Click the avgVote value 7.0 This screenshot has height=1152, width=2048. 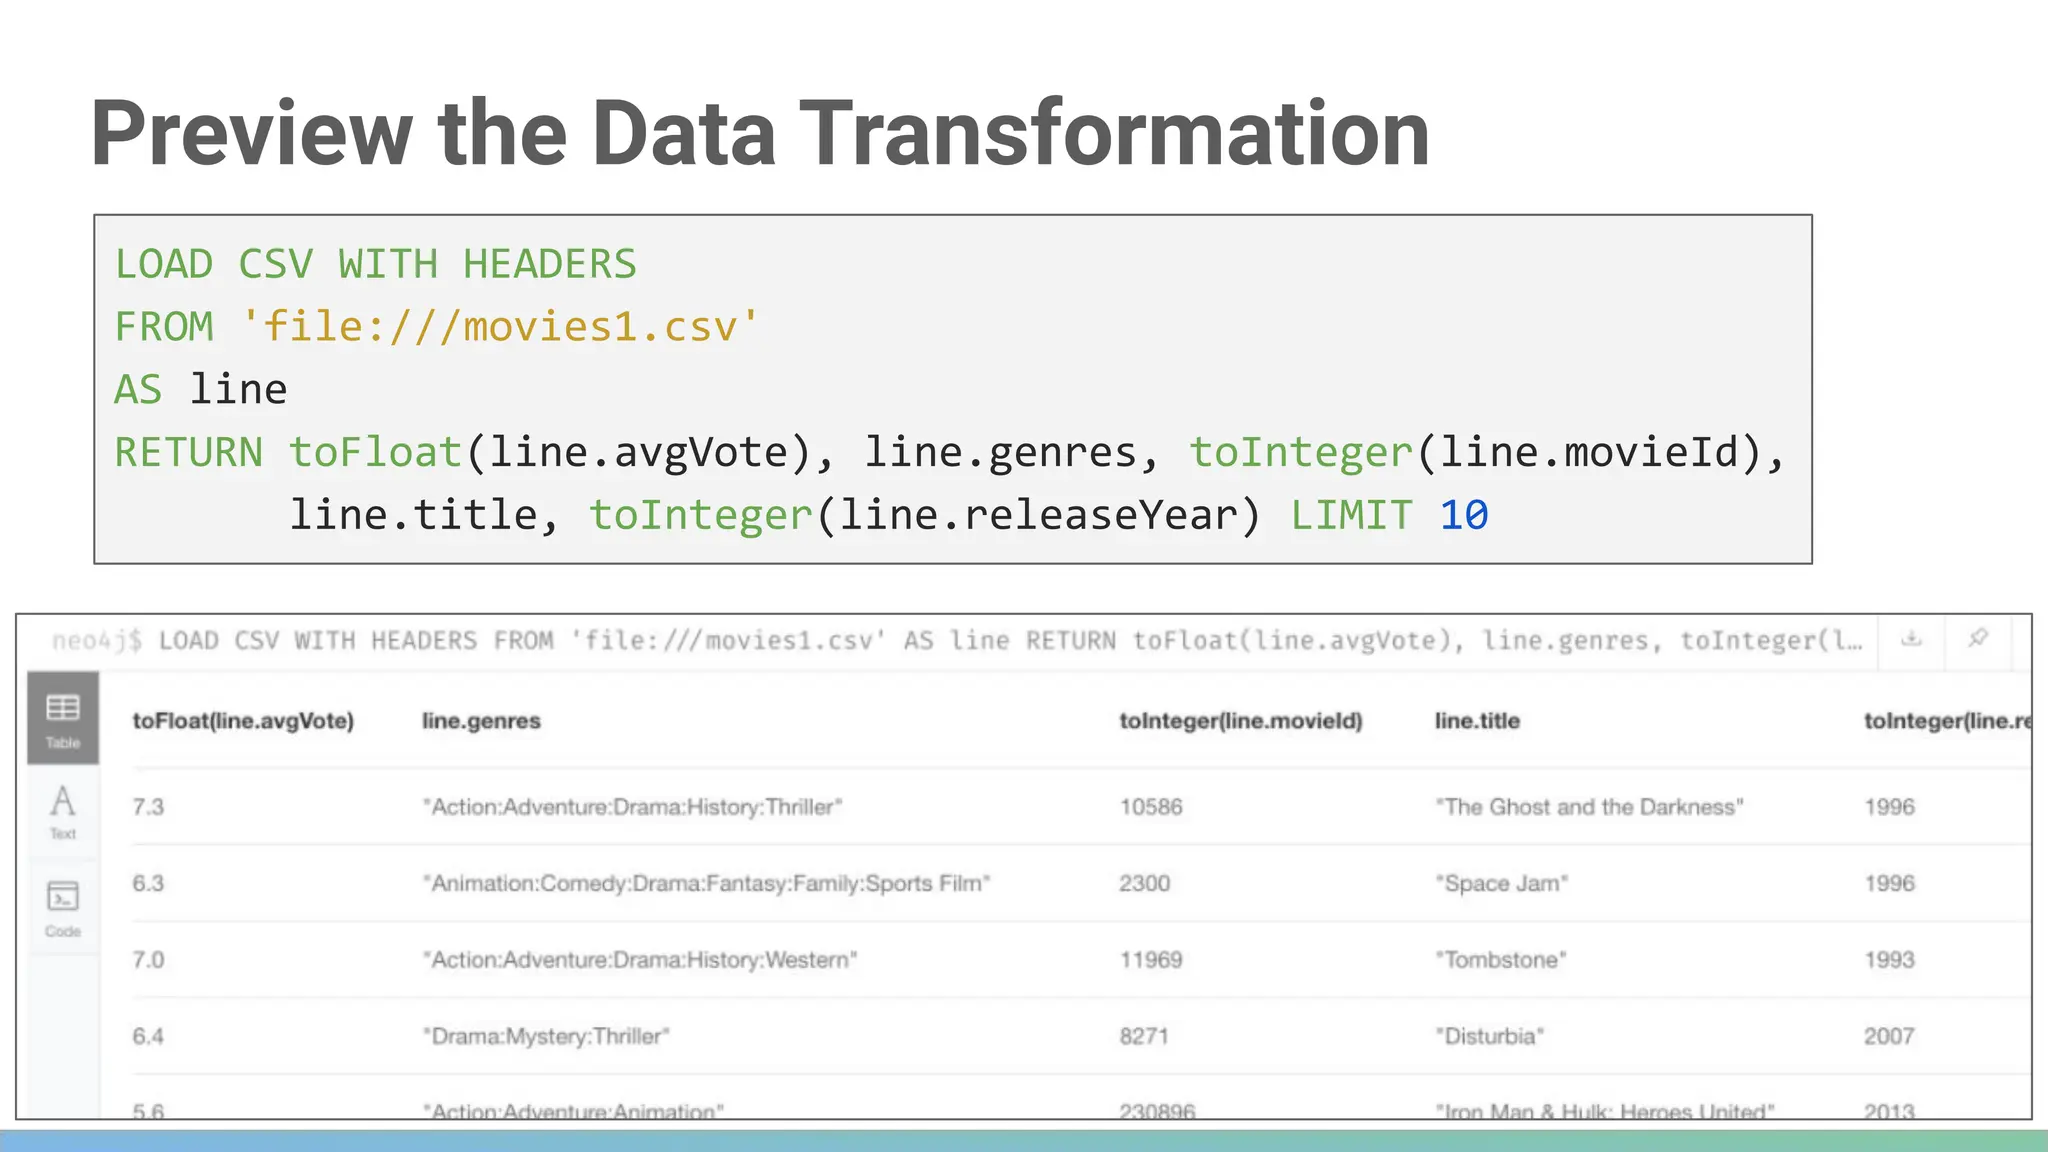point(148,960)
